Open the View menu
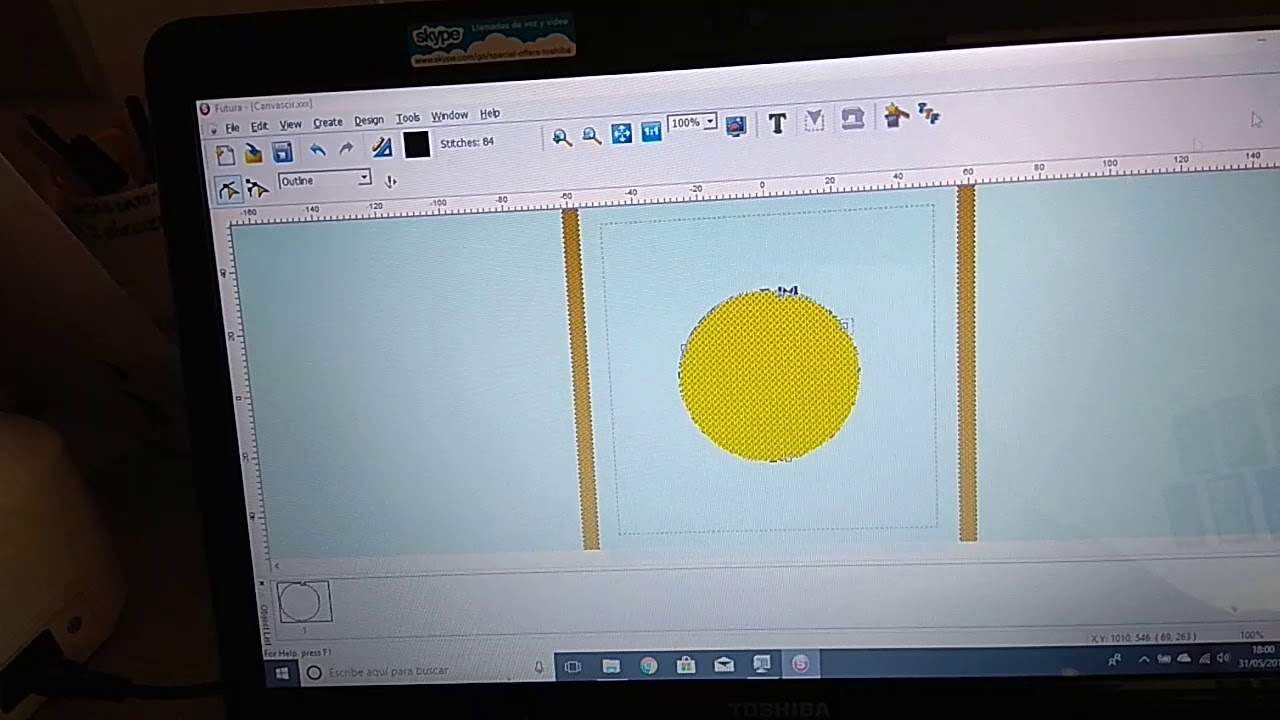 coord(290,124)
